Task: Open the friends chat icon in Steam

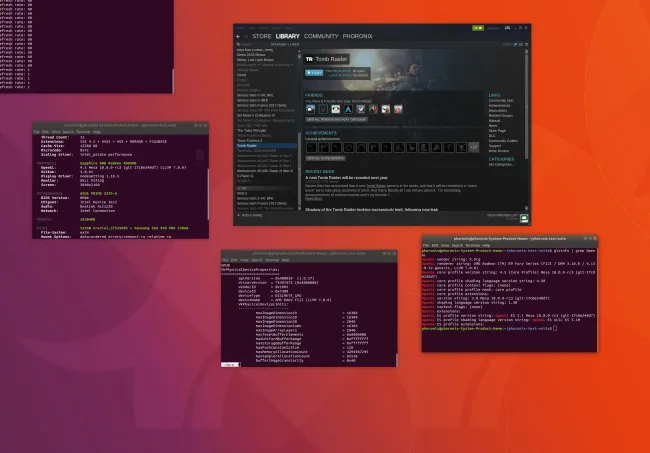Action: pyautogui.click(x=524, y=218)
